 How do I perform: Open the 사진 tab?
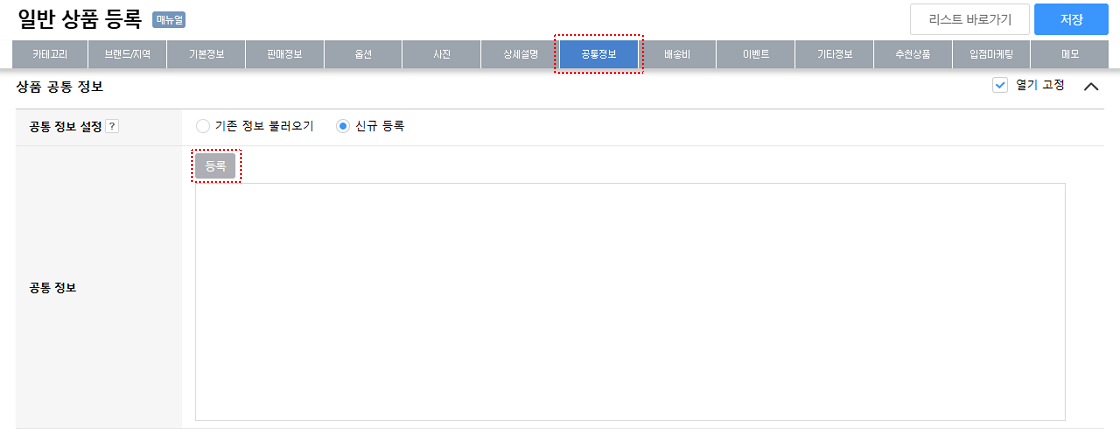click(x=441, y=54)
